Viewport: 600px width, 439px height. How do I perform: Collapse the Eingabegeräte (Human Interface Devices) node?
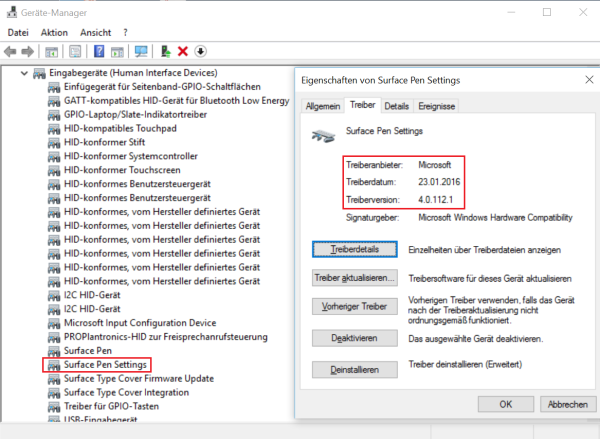click(24, 73)
